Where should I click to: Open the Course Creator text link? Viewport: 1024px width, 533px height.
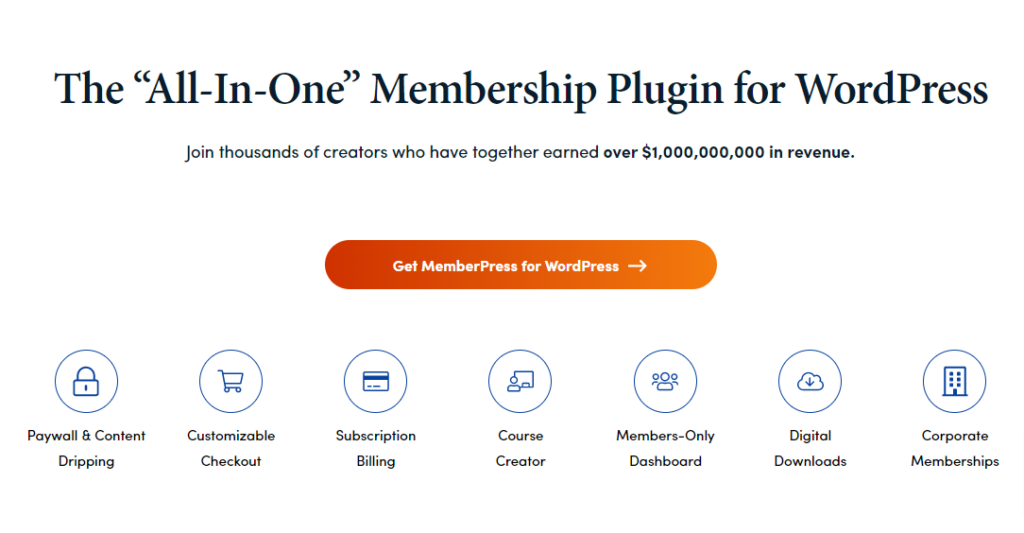coord(520,448)
